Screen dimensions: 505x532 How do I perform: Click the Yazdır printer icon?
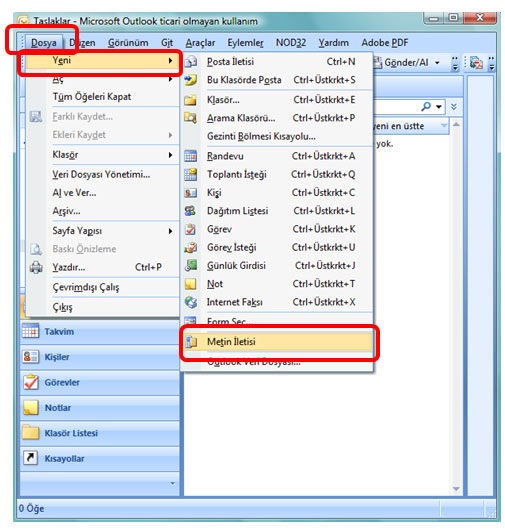[36, 267]
